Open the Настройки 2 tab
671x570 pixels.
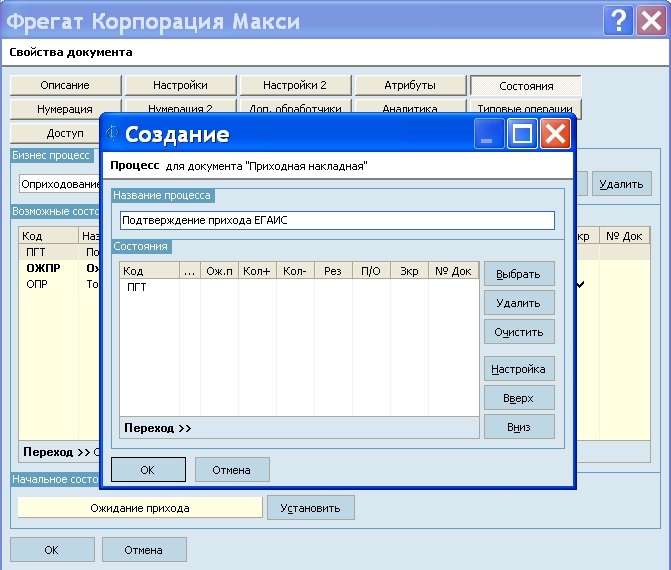(295, 85)
